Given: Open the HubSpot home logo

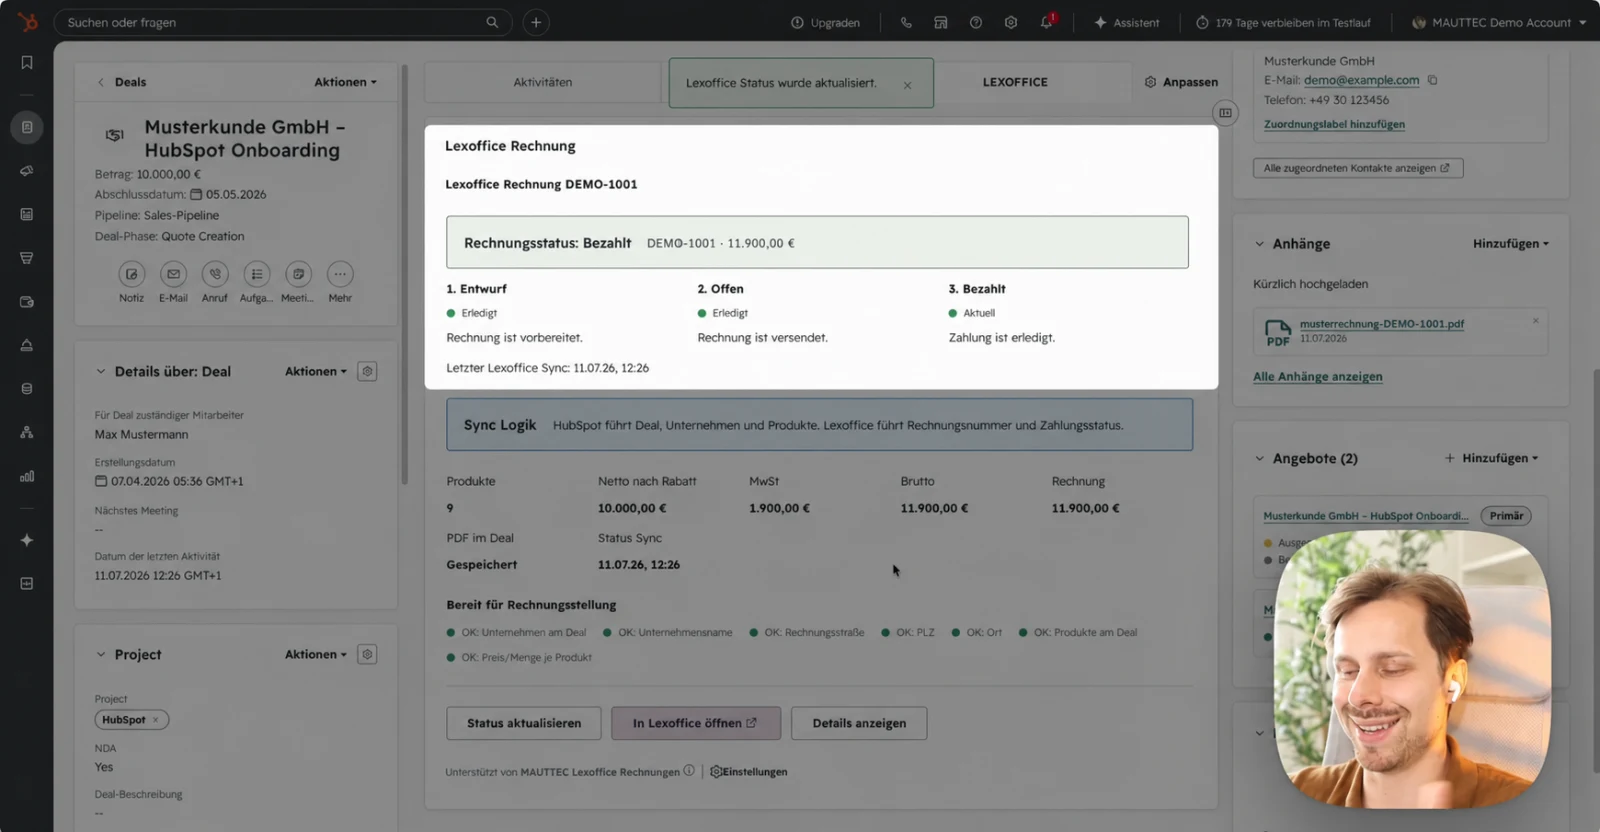Looking at the screenshot, I should coord(27,21).
